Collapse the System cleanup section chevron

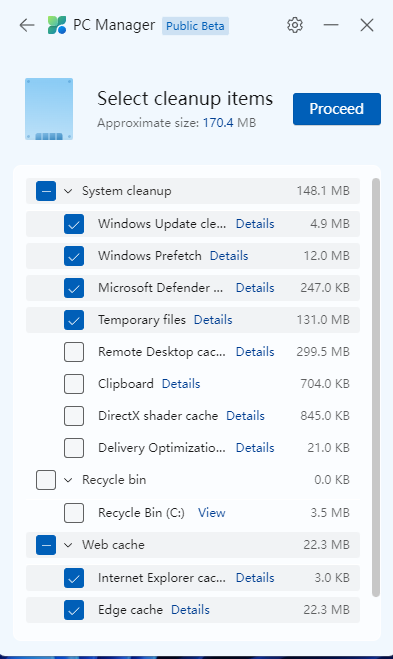click(68, 191)
